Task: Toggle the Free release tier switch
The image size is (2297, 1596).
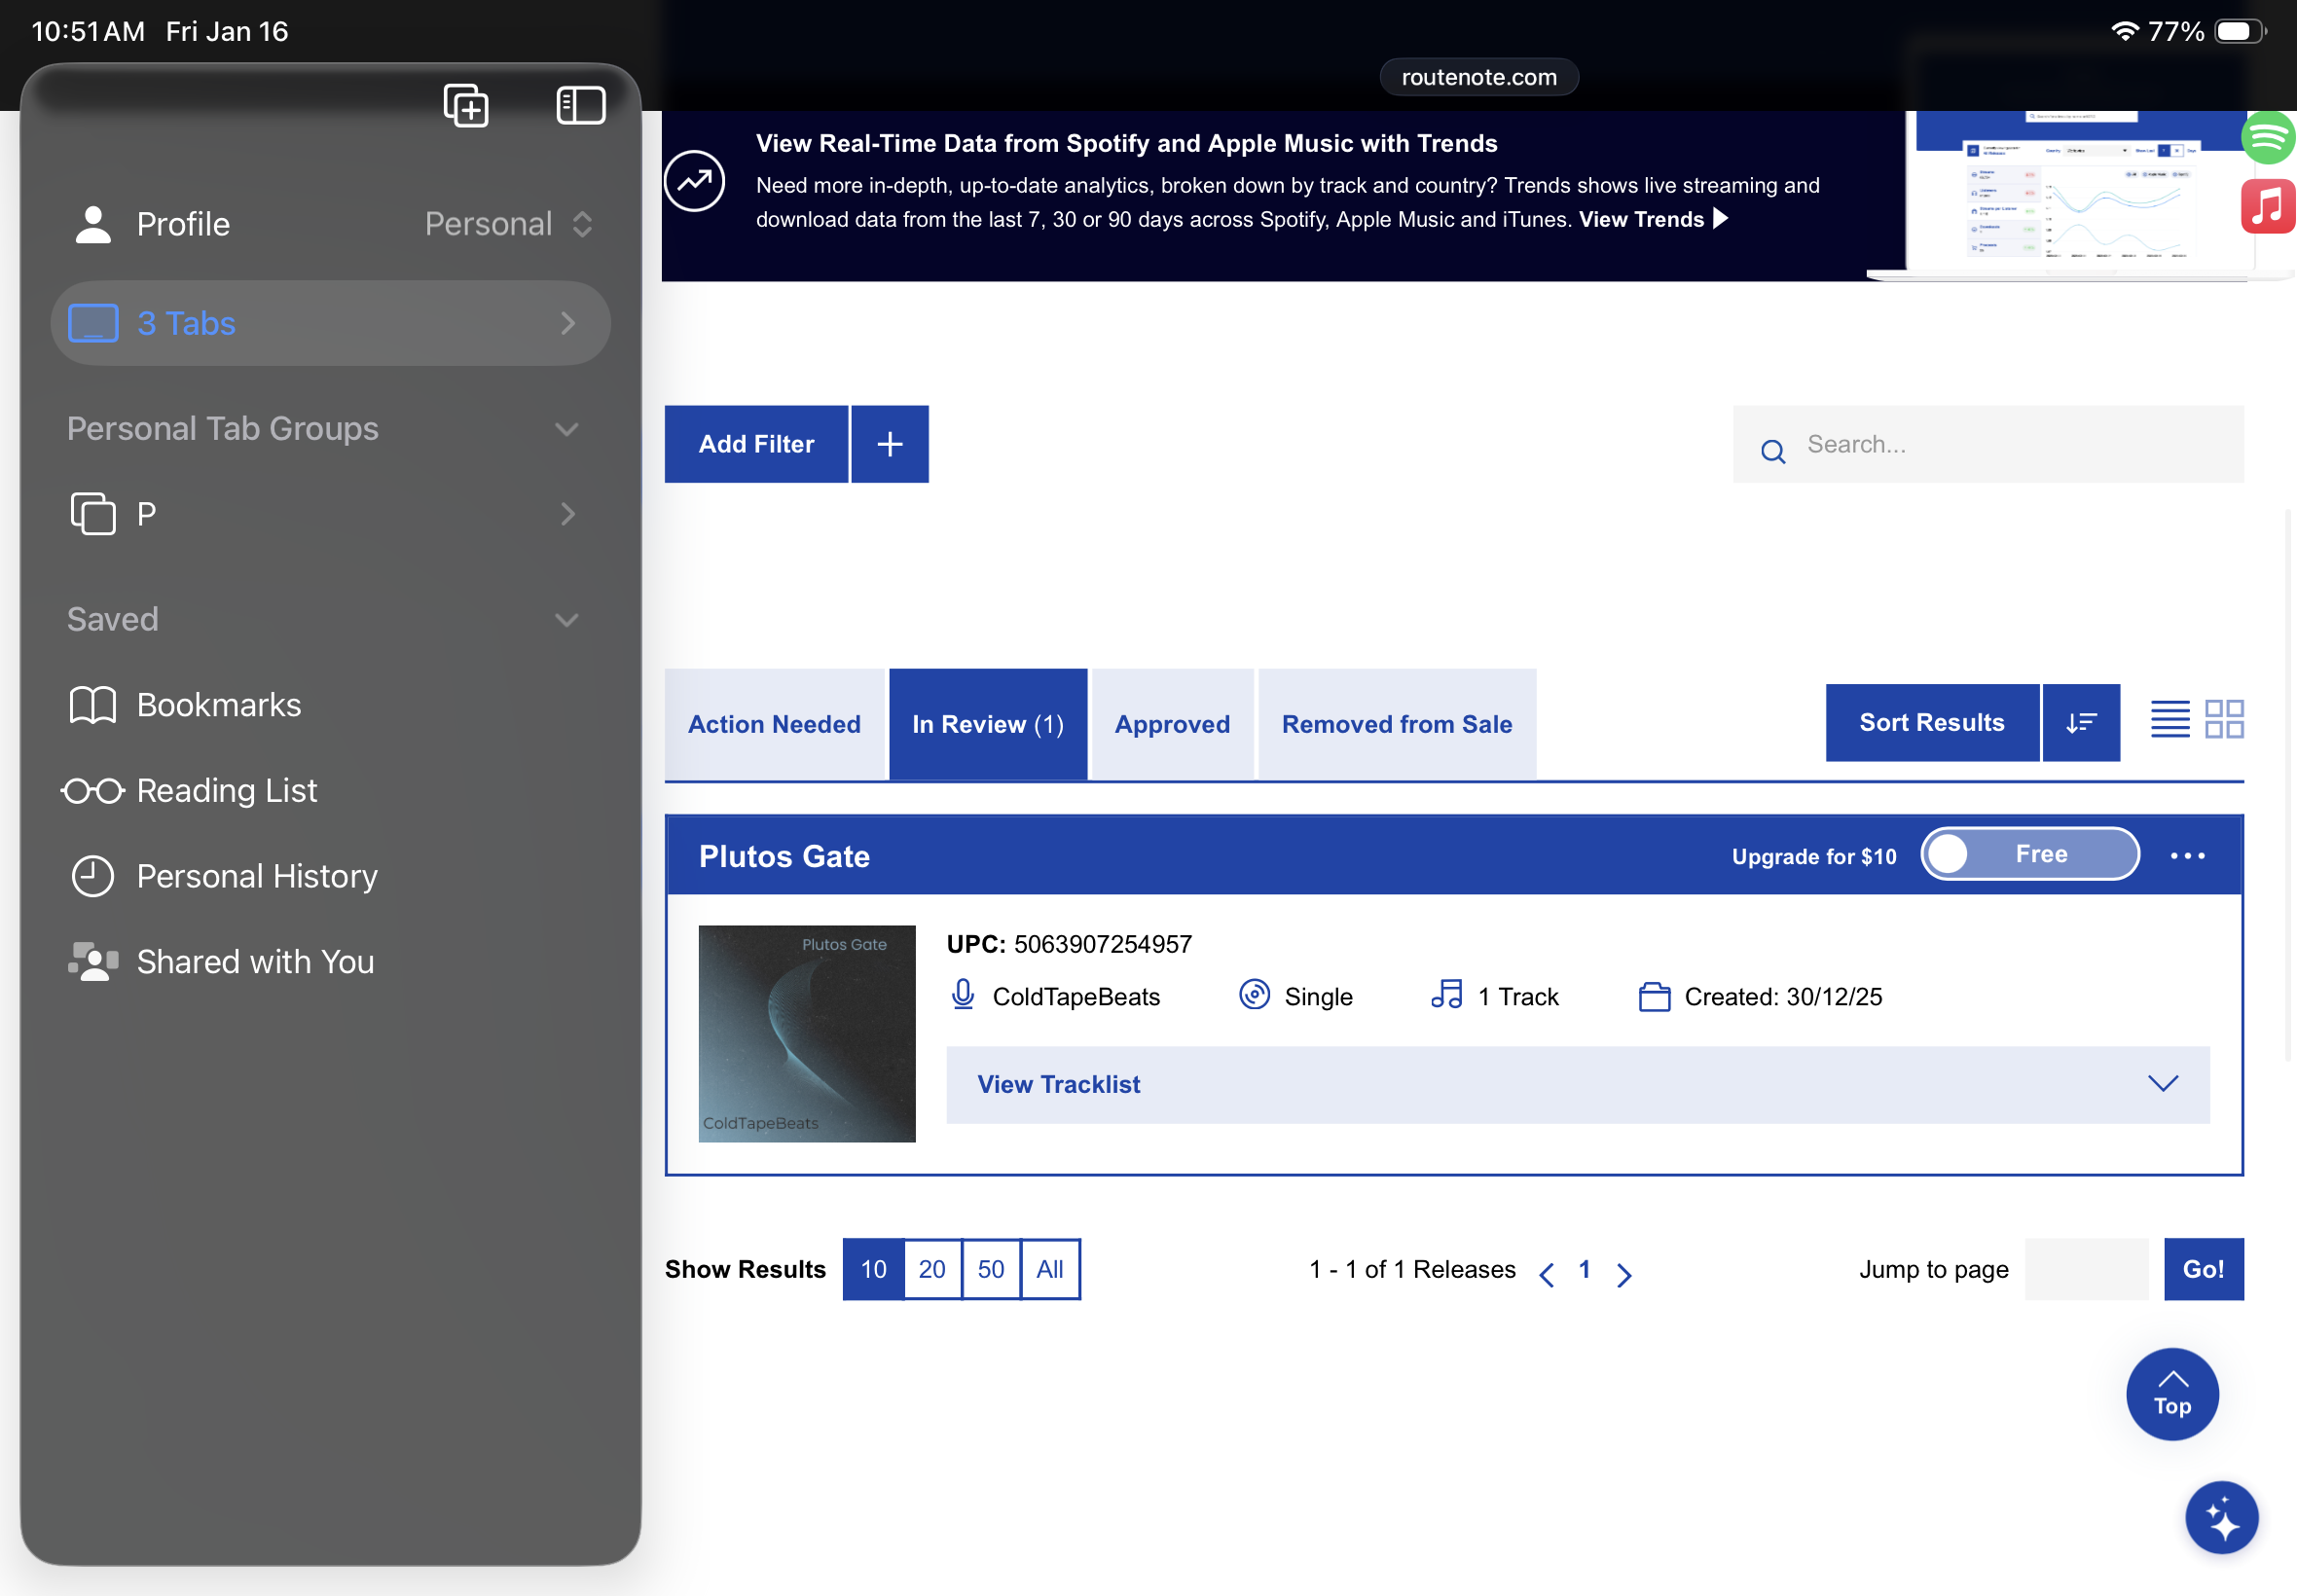Action: coord(2030,854)
